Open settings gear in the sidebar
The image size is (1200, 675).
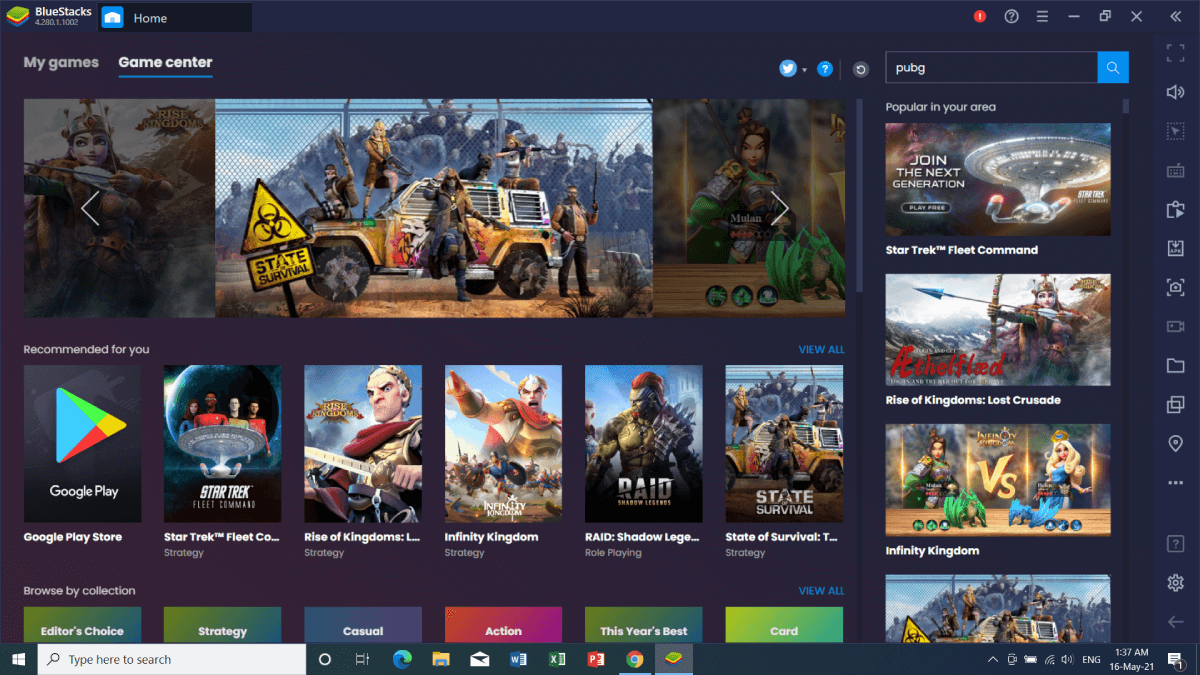coord(1176,583)
